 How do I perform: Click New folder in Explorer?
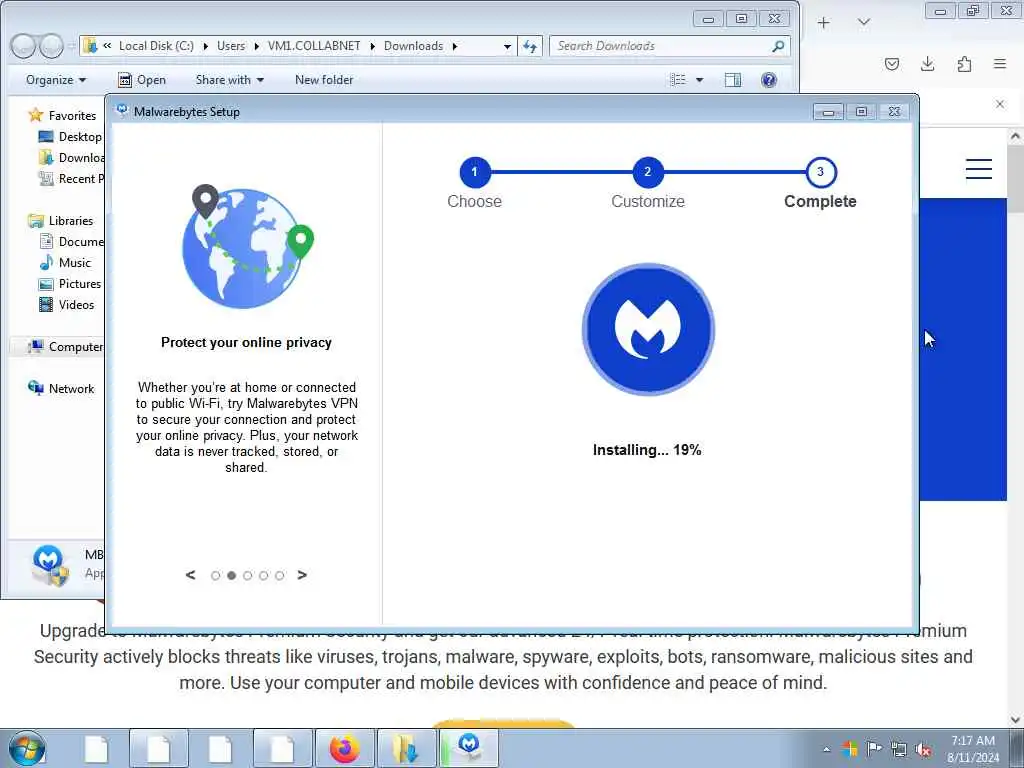[x=324, y=80]
